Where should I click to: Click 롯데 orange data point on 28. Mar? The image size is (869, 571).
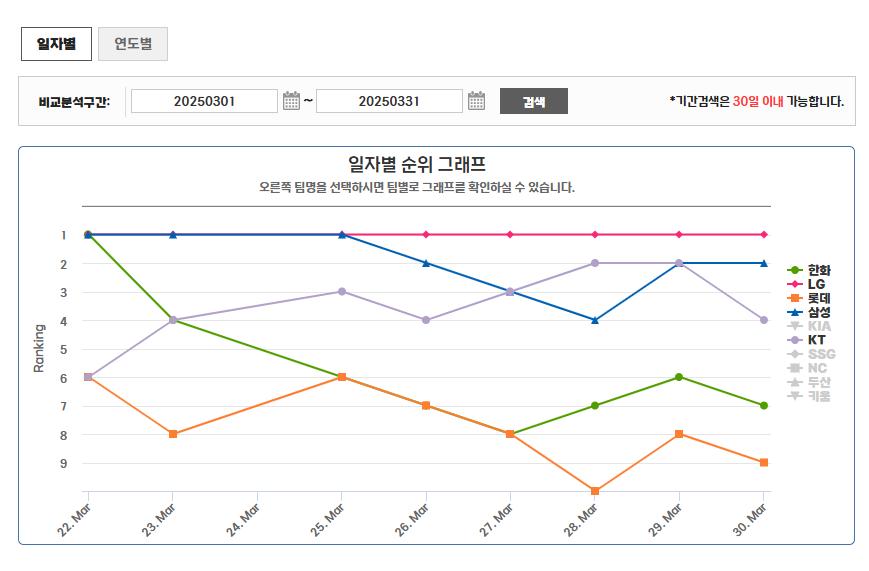click(595, 491)
